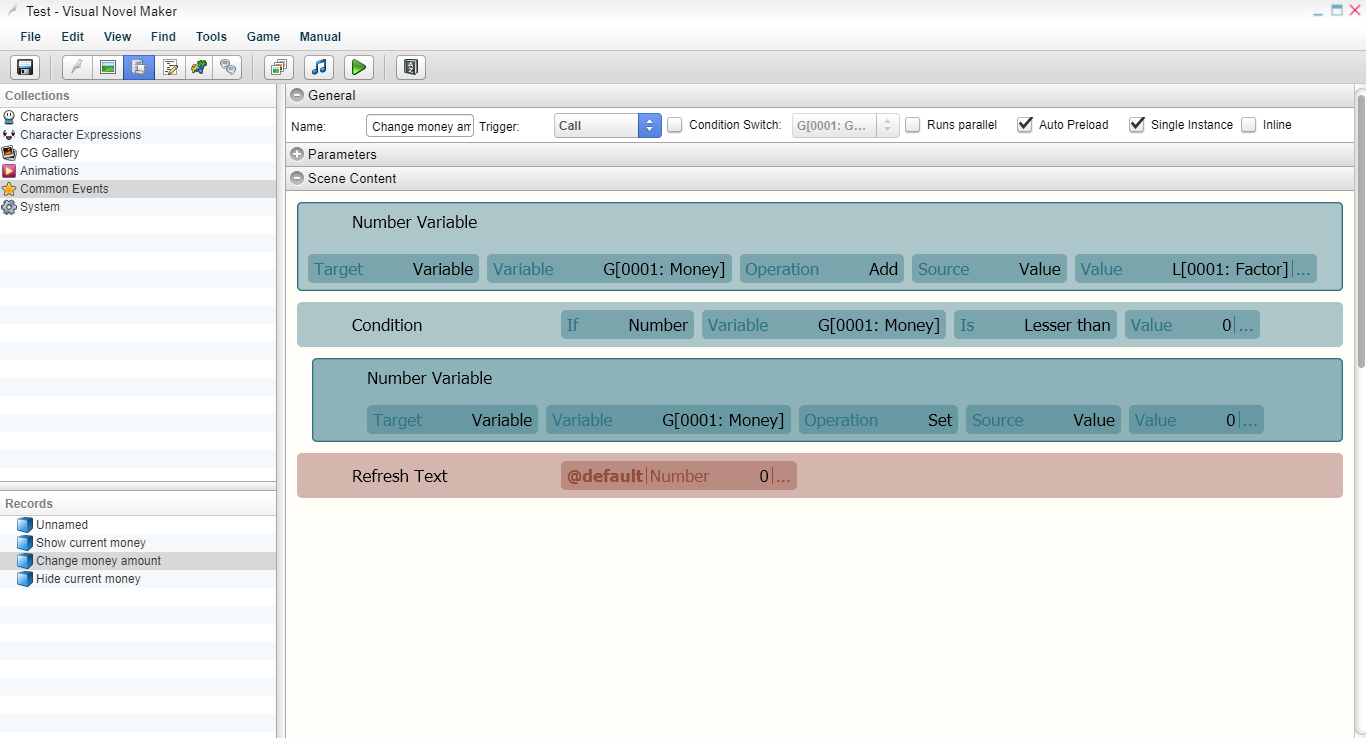Click the blue music note toolbar icon
This screenshot has height=738, width=1366.
pos(319,67)
